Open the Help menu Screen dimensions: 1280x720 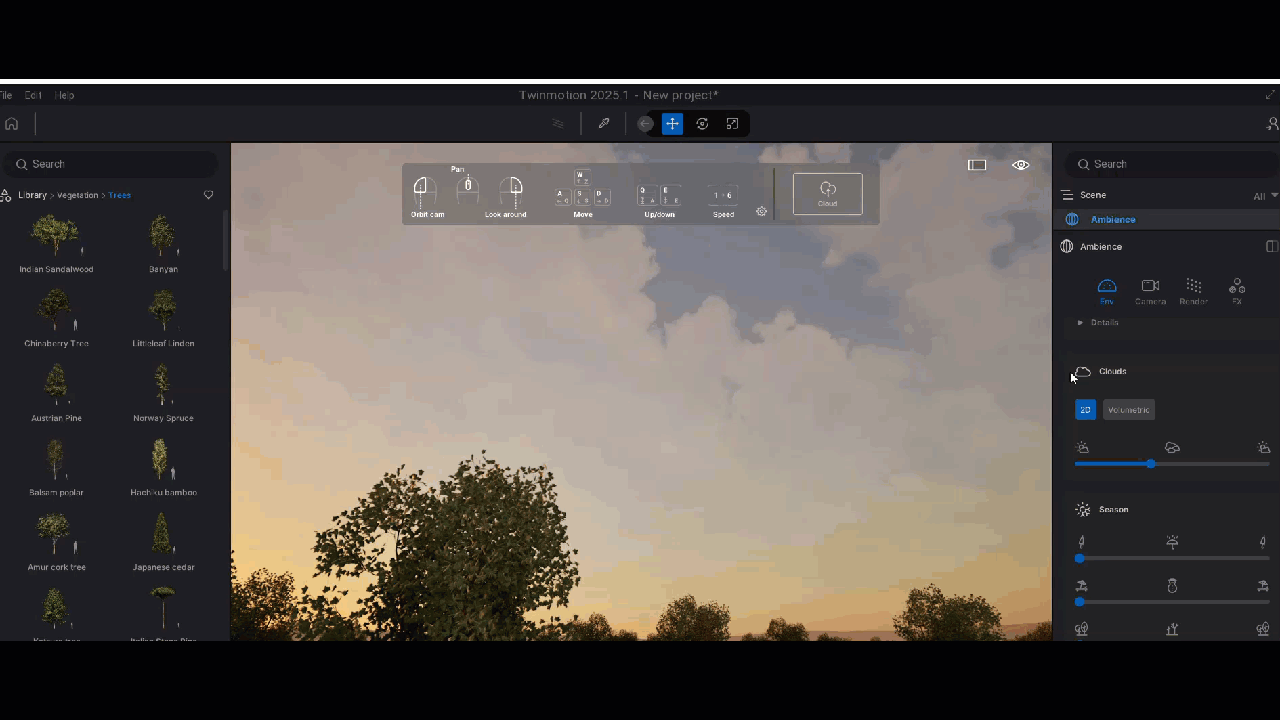point(64,95)
